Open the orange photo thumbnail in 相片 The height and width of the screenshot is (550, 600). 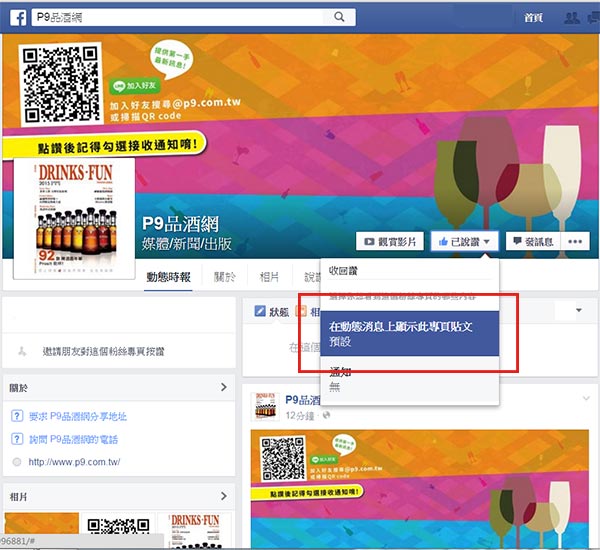tap(42, 523)
